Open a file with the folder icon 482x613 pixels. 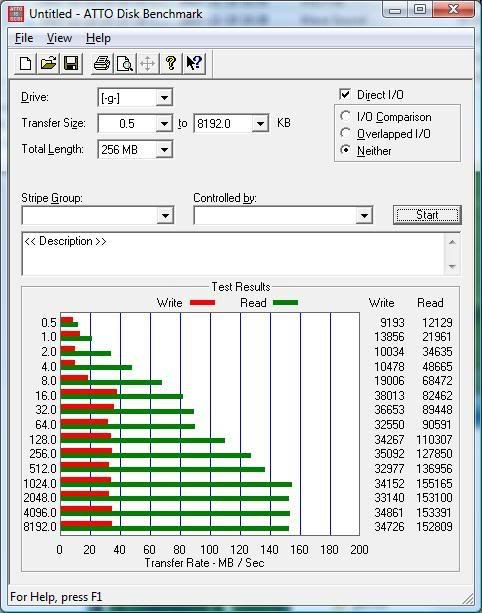coord(48,63)
